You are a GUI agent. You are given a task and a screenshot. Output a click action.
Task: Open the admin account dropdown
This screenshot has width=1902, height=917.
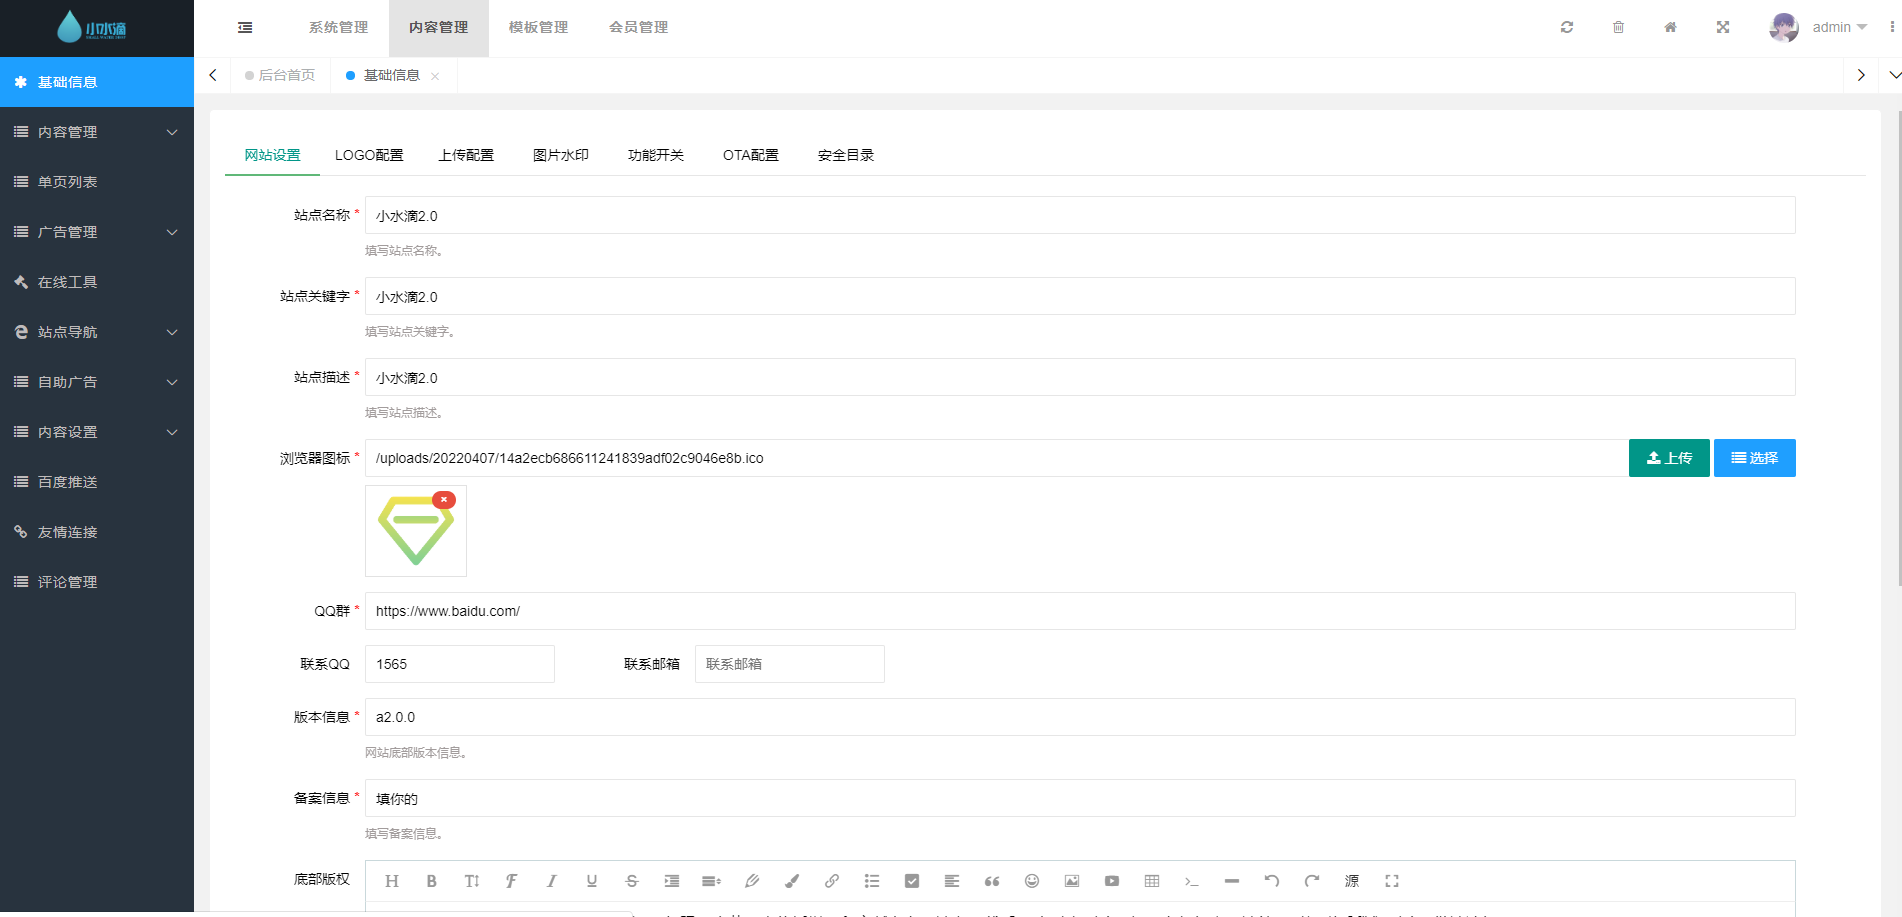tap(1838, 27)
